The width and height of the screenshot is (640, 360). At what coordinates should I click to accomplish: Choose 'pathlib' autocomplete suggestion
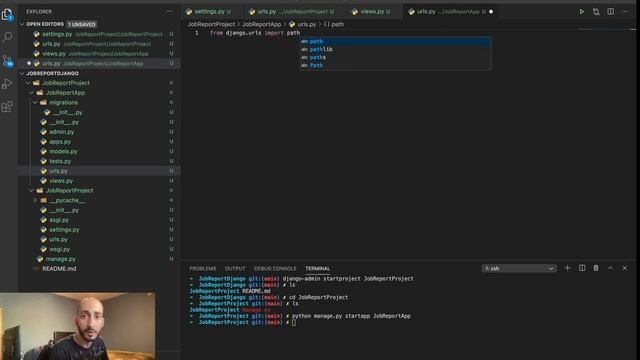[x=396, y=49]
